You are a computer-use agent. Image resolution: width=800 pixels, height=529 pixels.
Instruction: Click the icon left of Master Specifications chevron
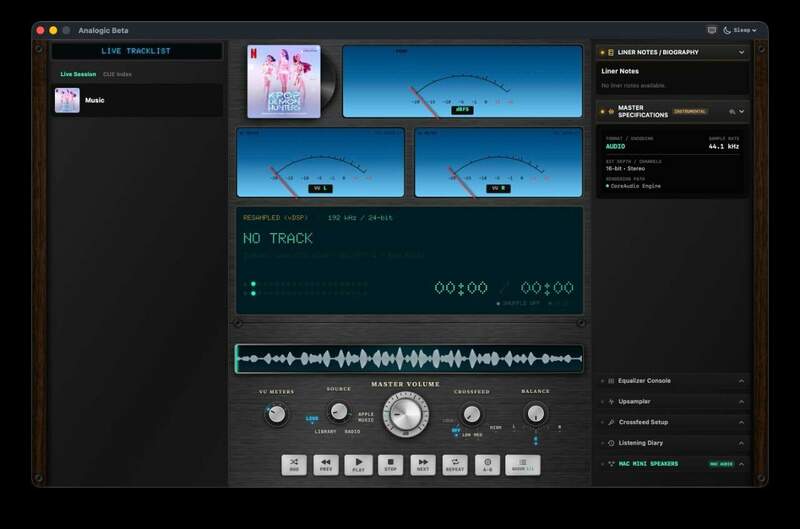tap(732, 111)
